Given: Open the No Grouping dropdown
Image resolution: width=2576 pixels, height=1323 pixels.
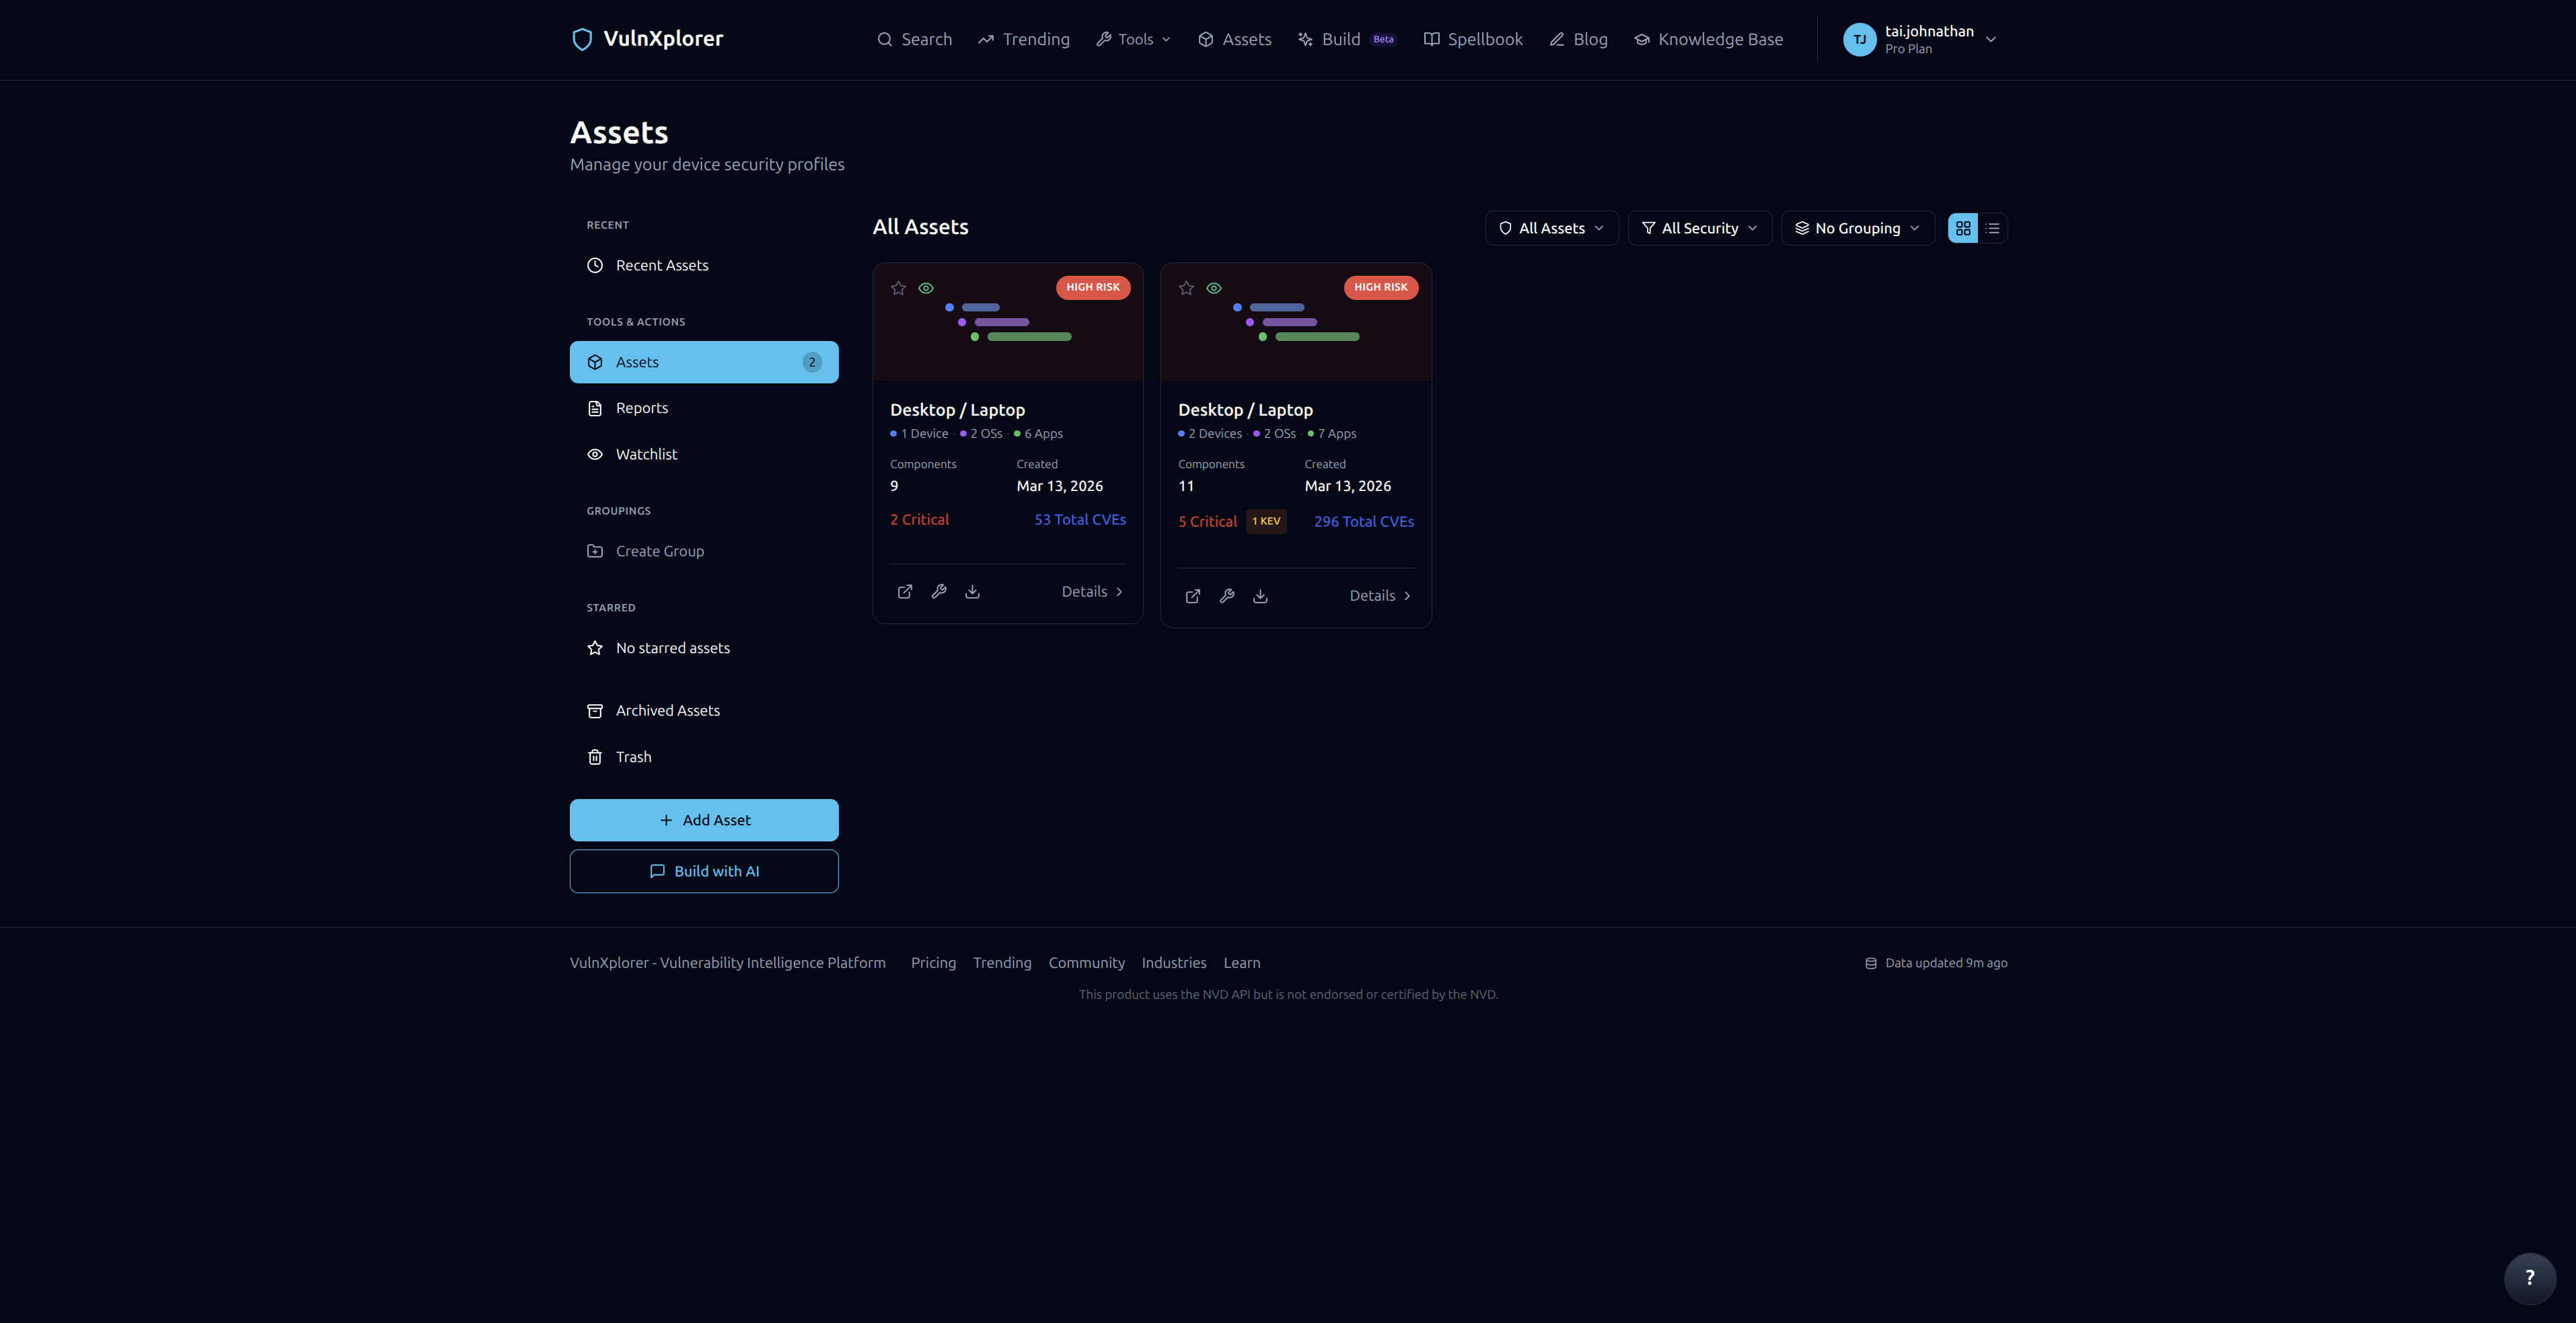Looking at the screenshot, I should tap(1858, 228).
